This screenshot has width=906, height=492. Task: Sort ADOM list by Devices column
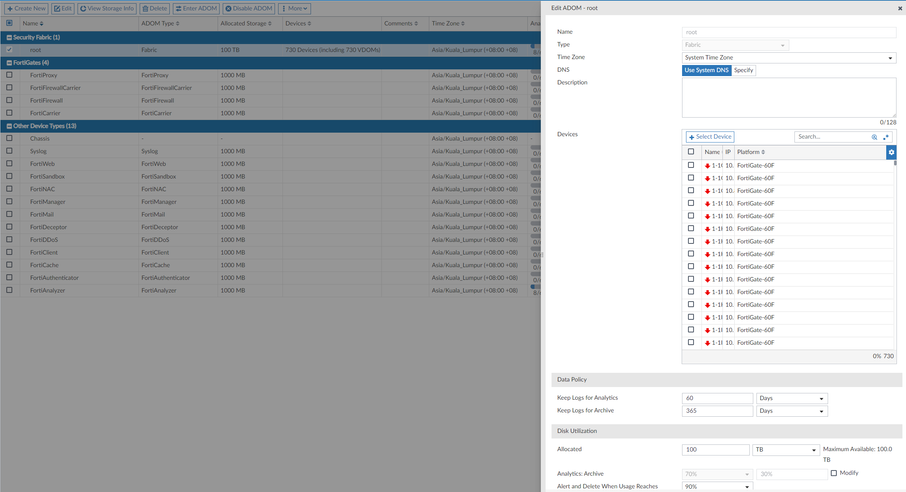point(298,24)
